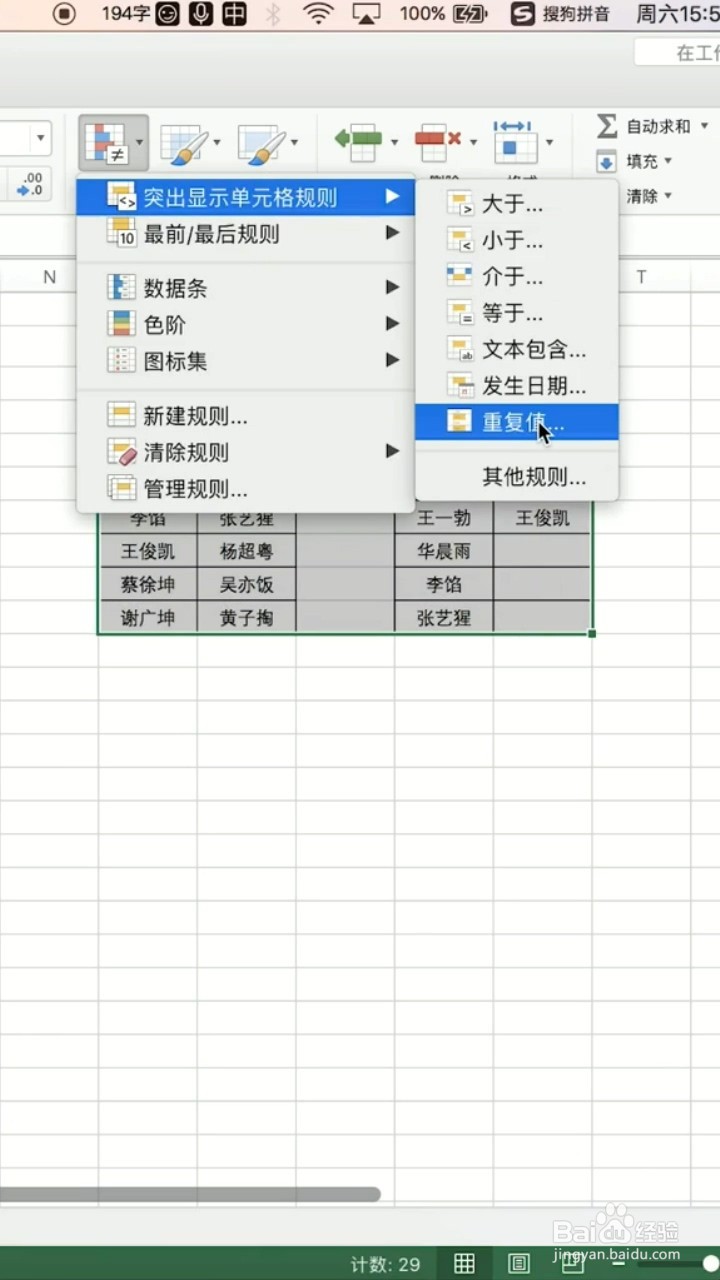The image size is (720, 1280).
Task: Click the 填充 fill button
Action: [635, 161]
